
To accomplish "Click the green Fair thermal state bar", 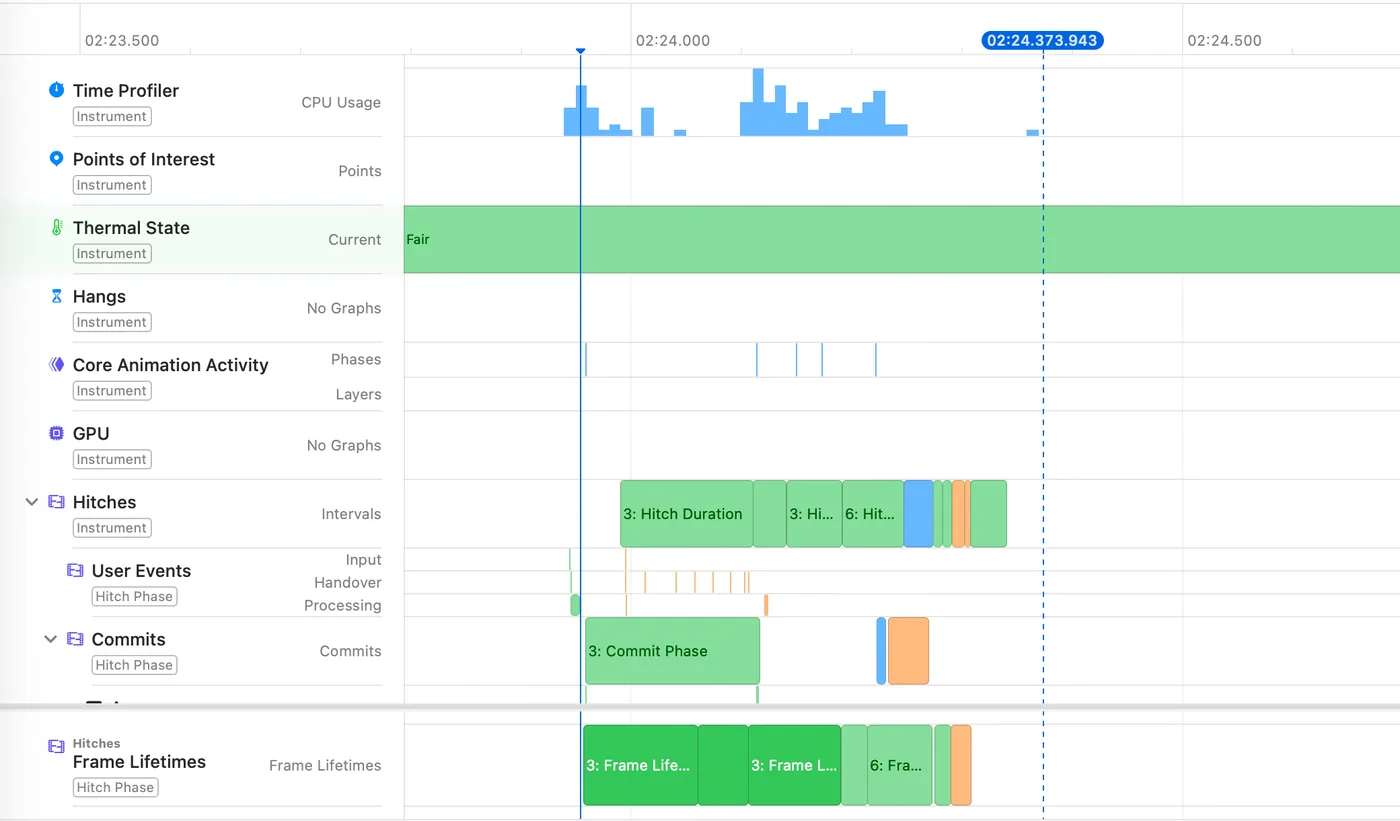I will [902, 239].
